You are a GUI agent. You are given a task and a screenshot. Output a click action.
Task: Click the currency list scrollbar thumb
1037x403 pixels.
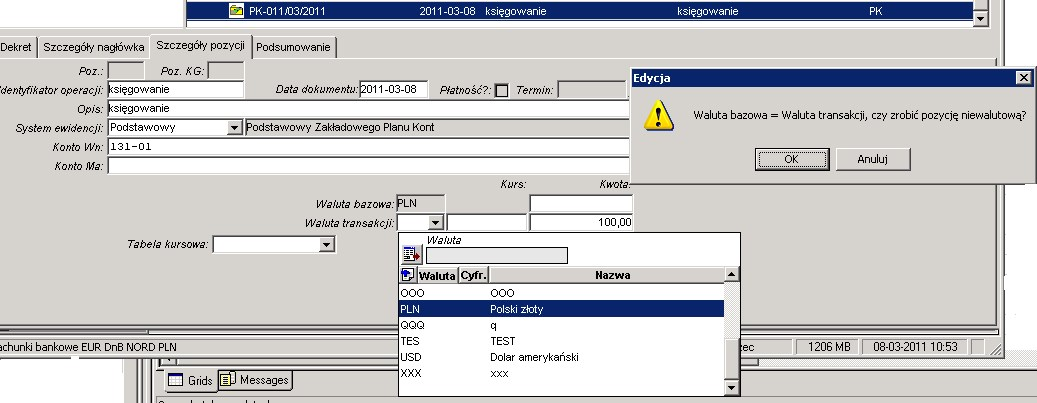(x=731, y=358)
